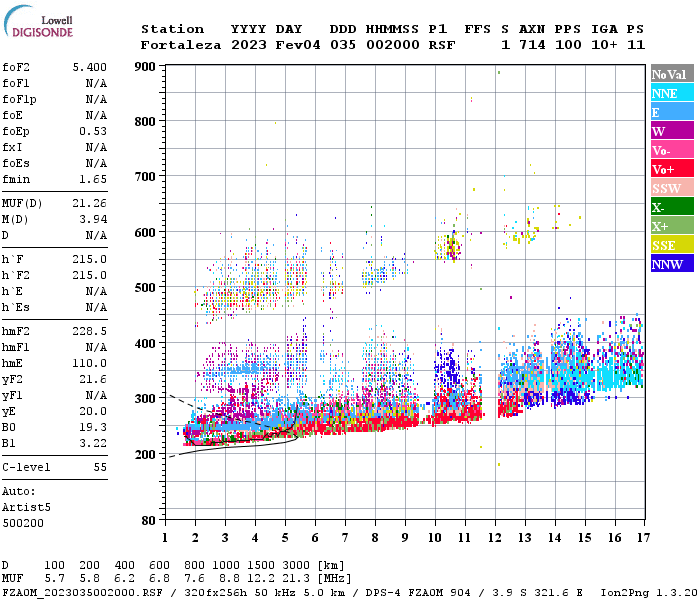The height and width of the screenshot is (600, 700).
Task: Select the NNW dark blue legend swatch
Action: [x=672, y=264]
